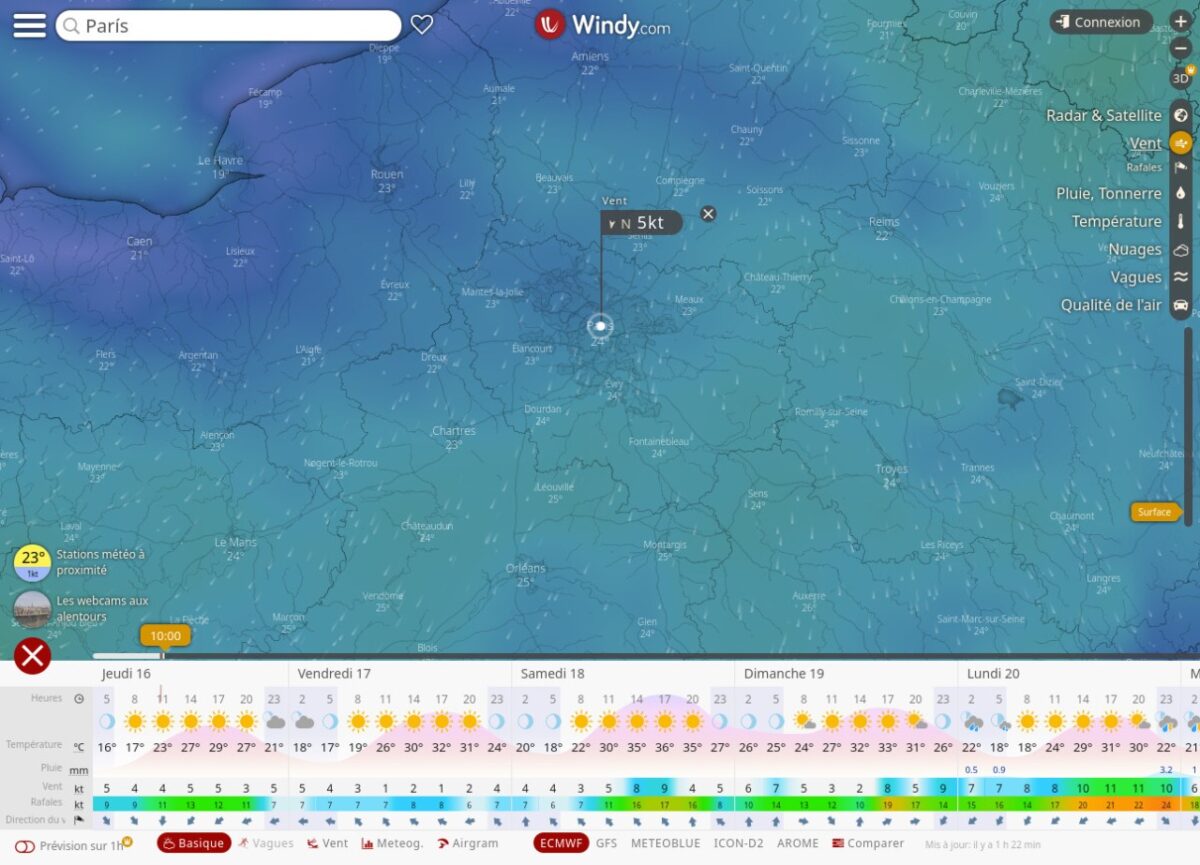Open the hamburger menu
Screen dimensions: 1200x865
pos(29,24)
